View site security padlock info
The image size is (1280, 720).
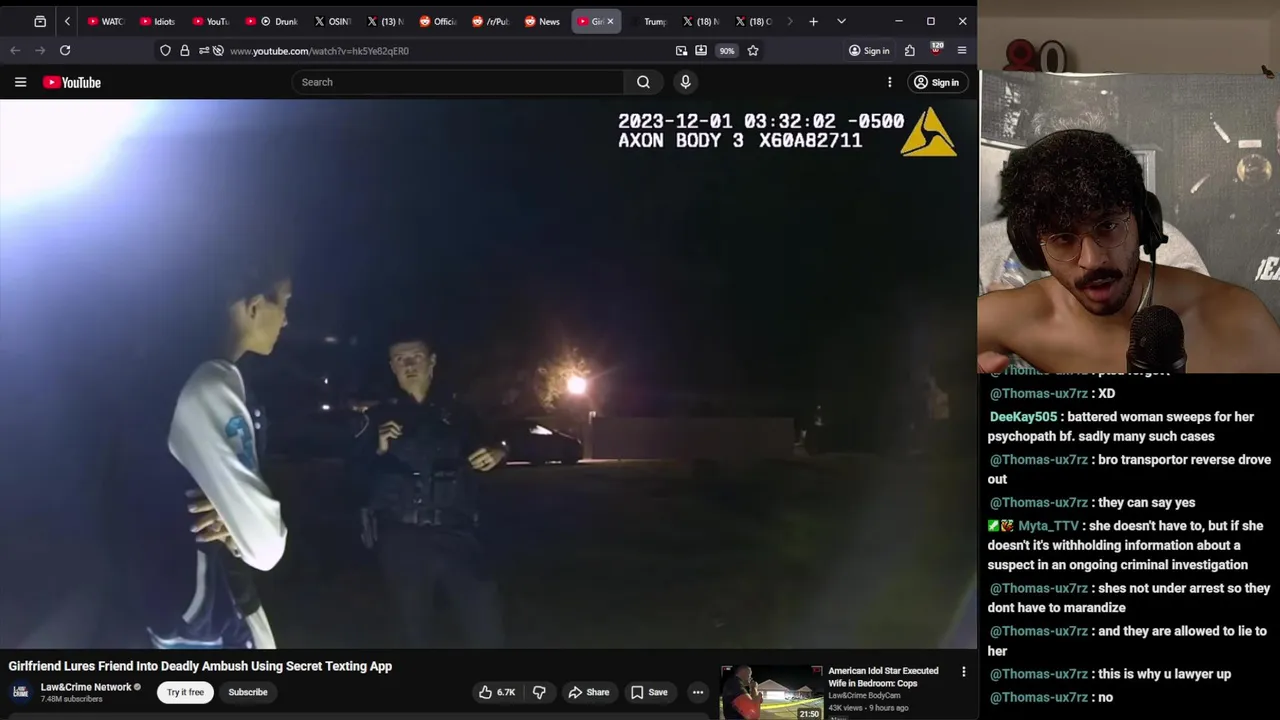tap(185, 50)
